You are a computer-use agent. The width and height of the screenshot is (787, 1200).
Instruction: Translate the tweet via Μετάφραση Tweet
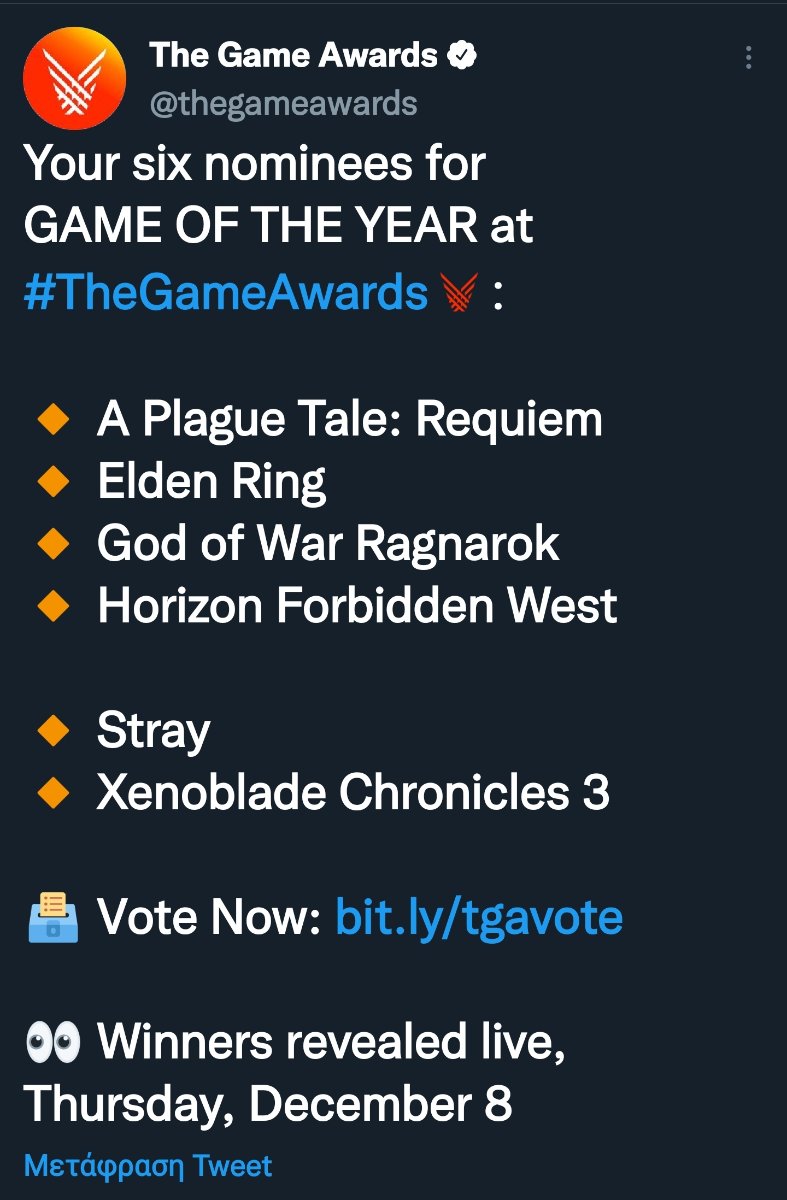click(148, 1166)
